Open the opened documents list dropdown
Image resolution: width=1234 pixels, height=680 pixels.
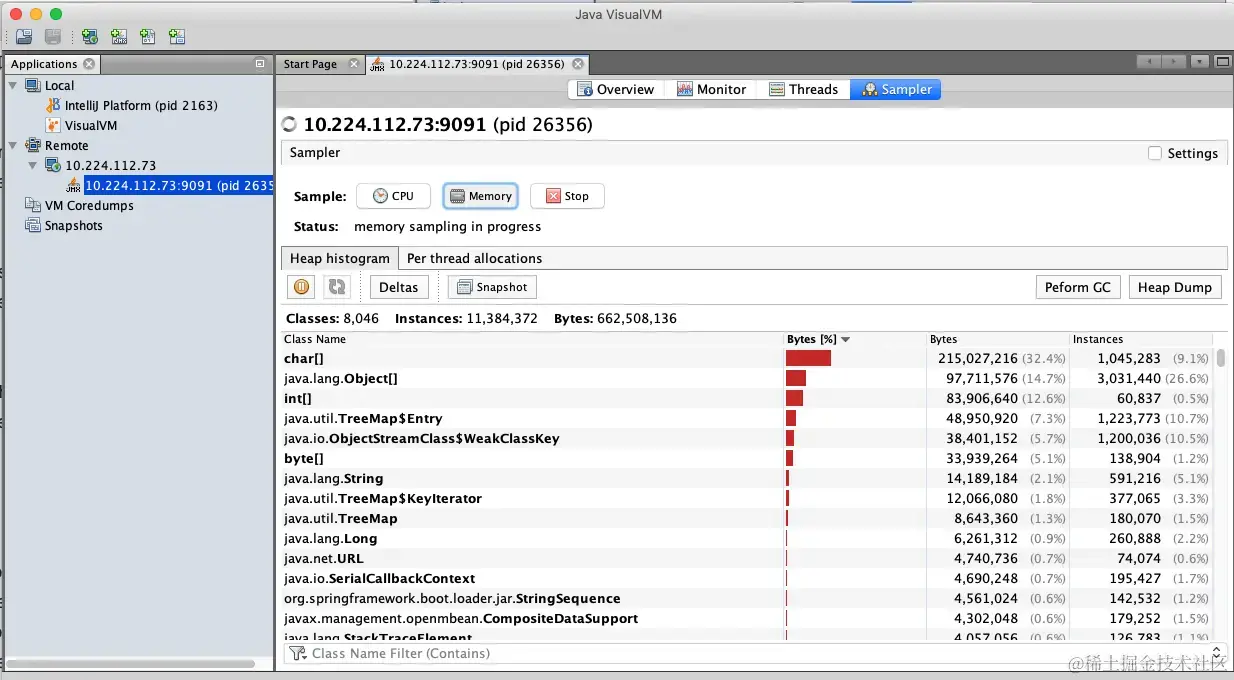click(1200, 62)
